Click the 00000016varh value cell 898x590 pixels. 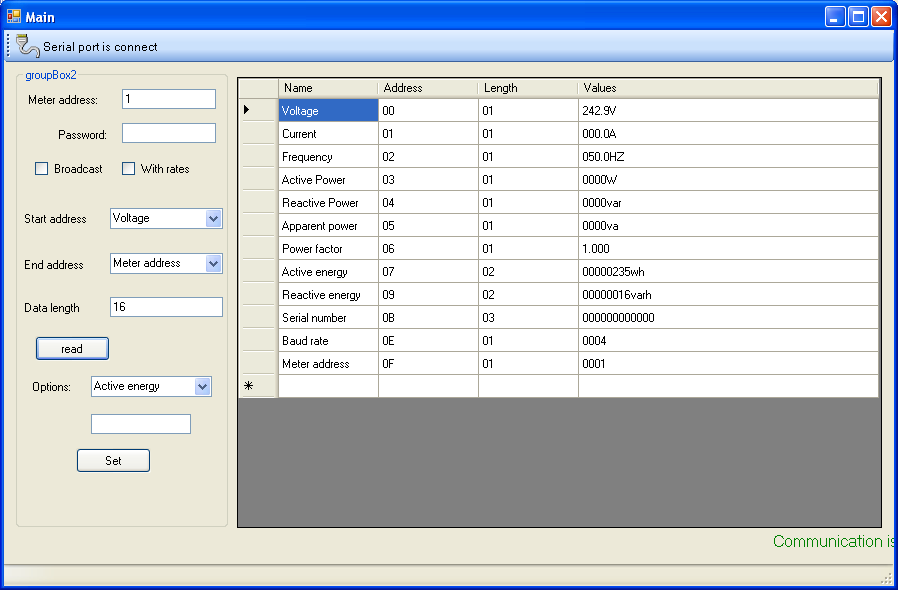[728, 294]
